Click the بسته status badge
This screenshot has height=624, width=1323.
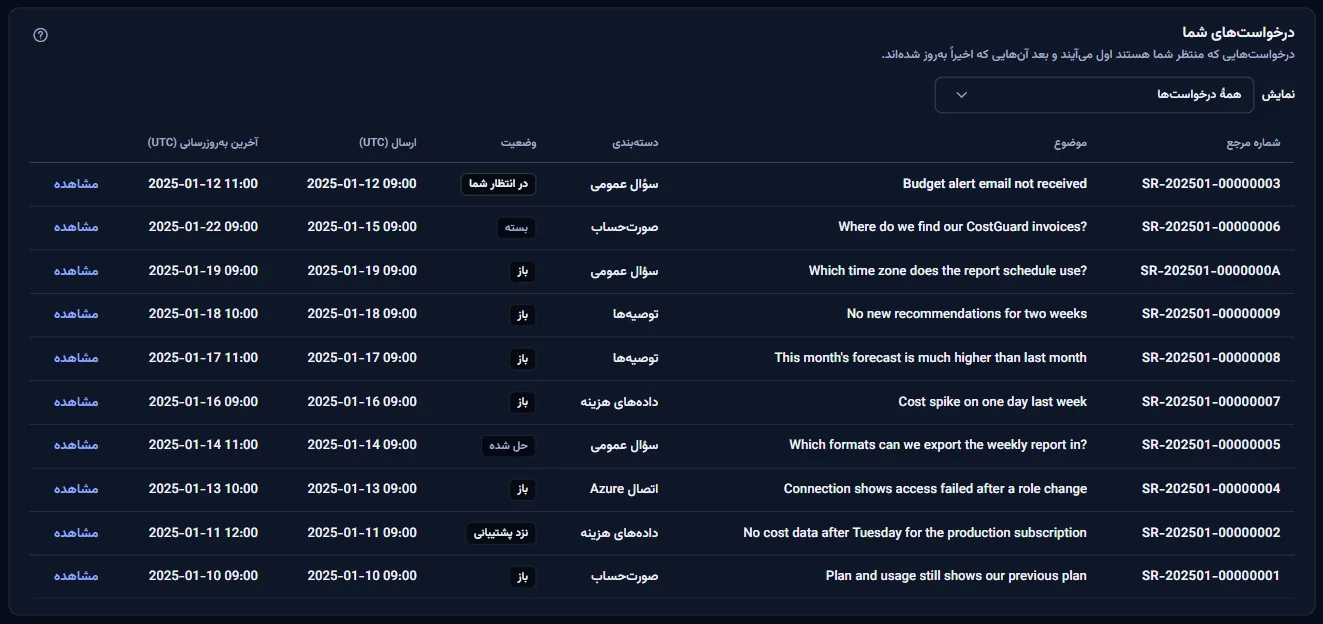(517, 227)
